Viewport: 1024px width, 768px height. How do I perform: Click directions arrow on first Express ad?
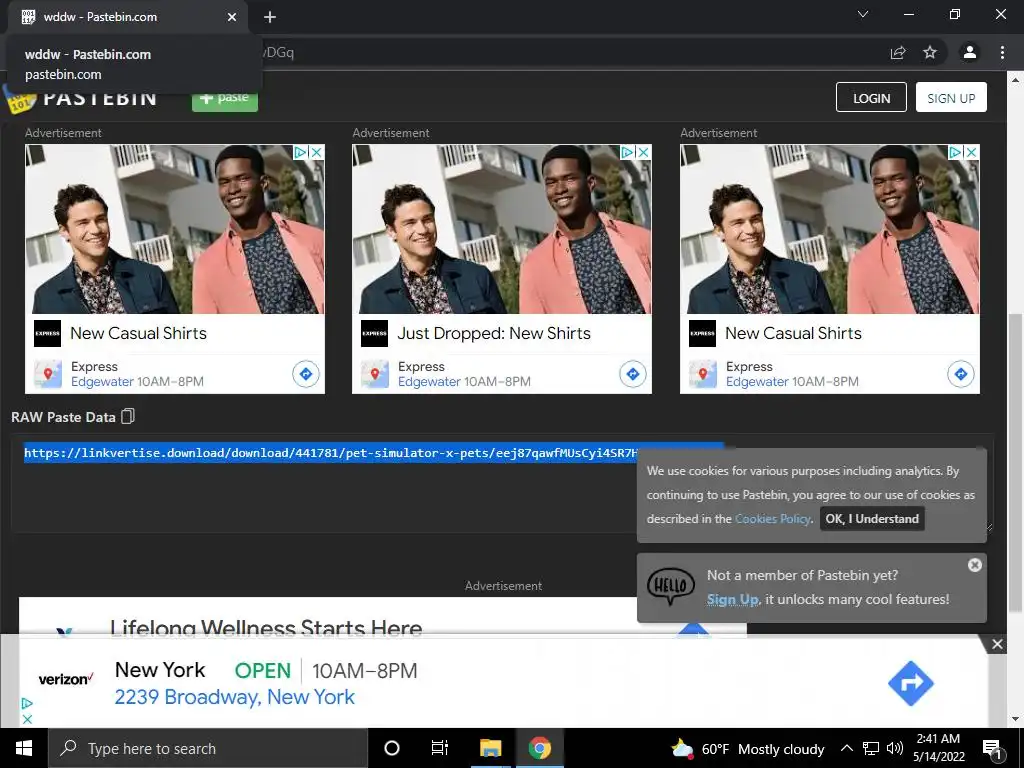pos(306,374)
